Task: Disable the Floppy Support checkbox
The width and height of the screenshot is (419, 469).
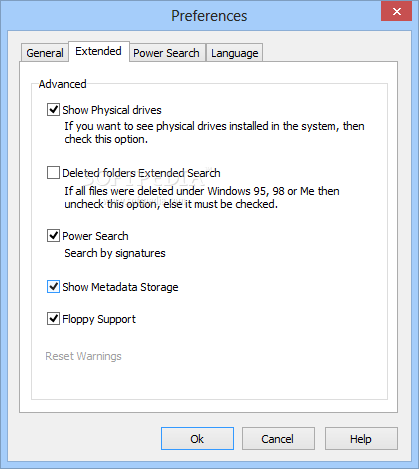Action: tap(53, 319)
